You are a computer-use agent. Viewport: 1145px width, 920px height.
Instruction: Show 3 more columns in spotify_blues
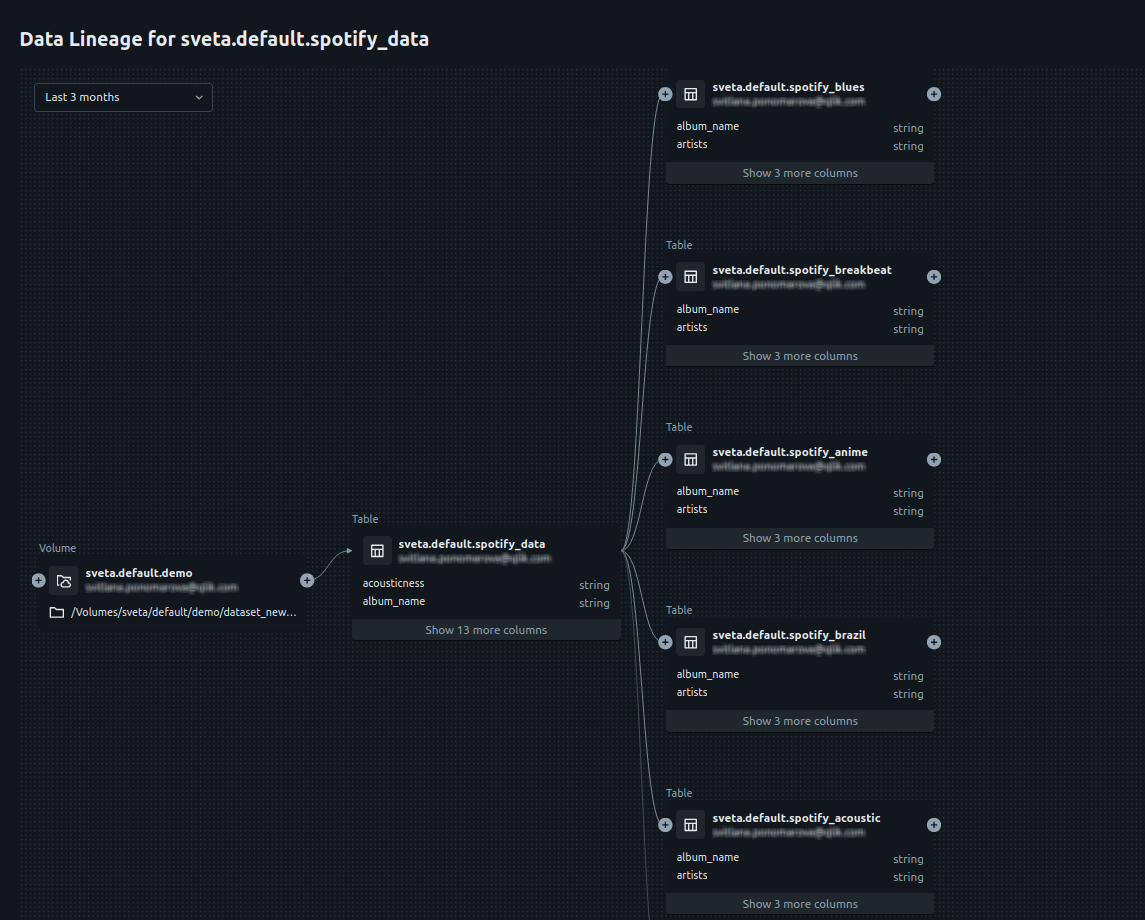click(800, 173)
